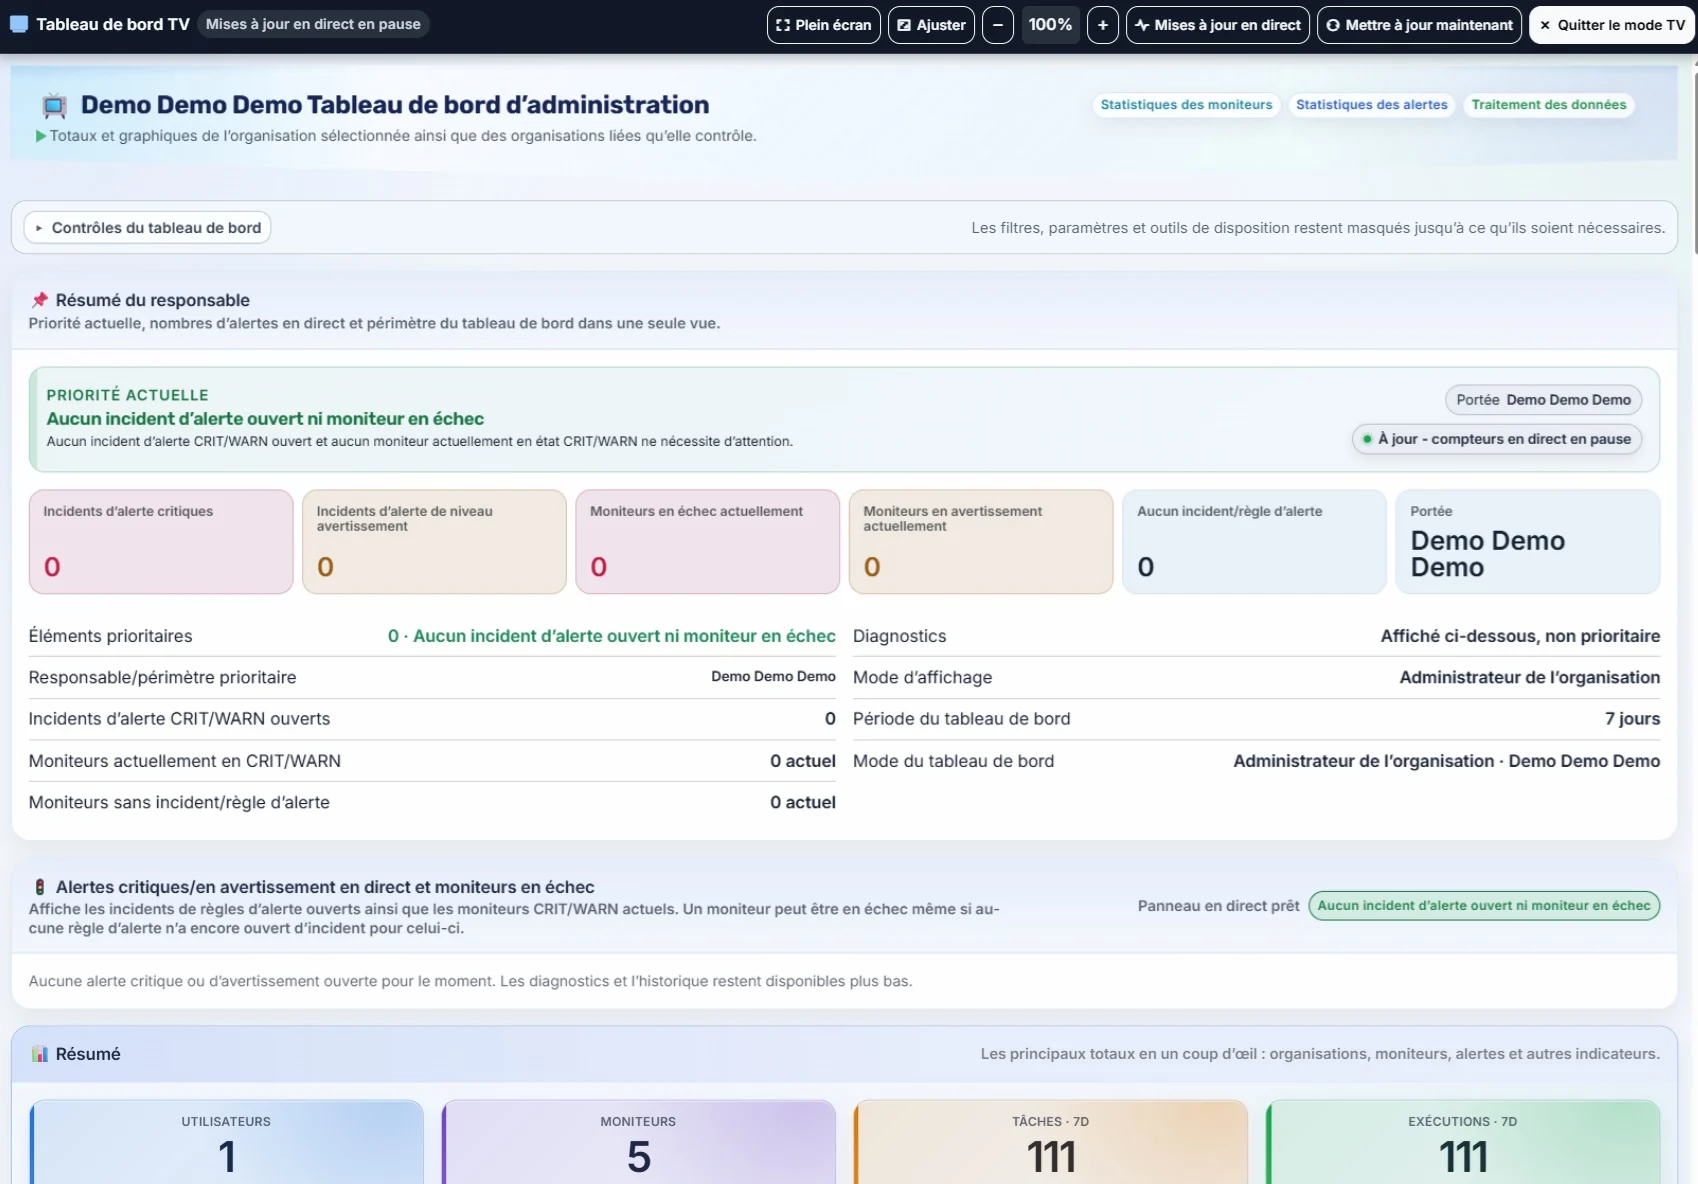Open Traitement des données link
1698x1184 pixels.
point(1549,105)
